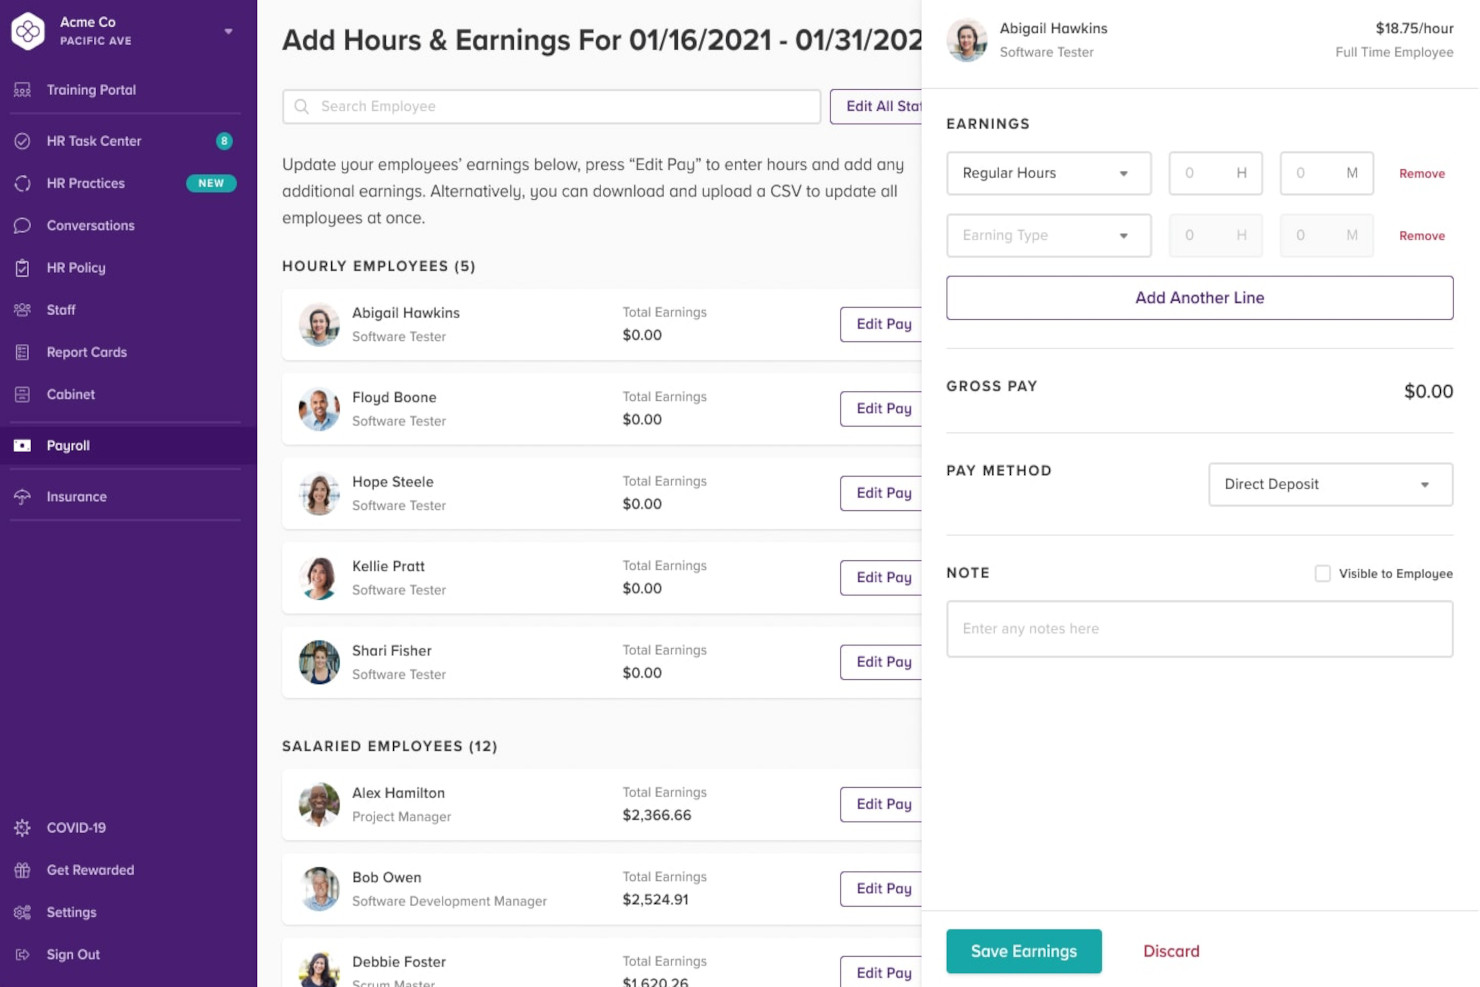Click the Discard link
1480x987 pixels.
pos(1171,951)
